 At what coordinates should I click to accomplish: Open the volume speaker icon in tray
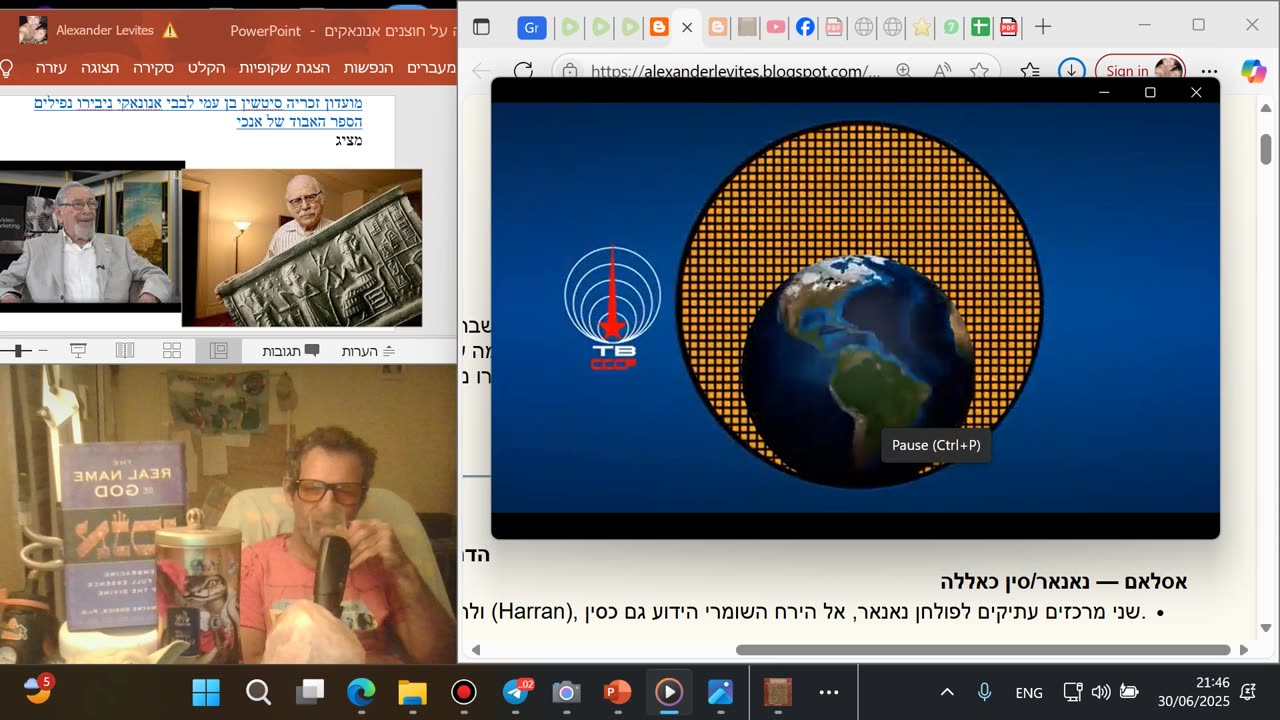pyautogui.click(x=1101, y=692)
